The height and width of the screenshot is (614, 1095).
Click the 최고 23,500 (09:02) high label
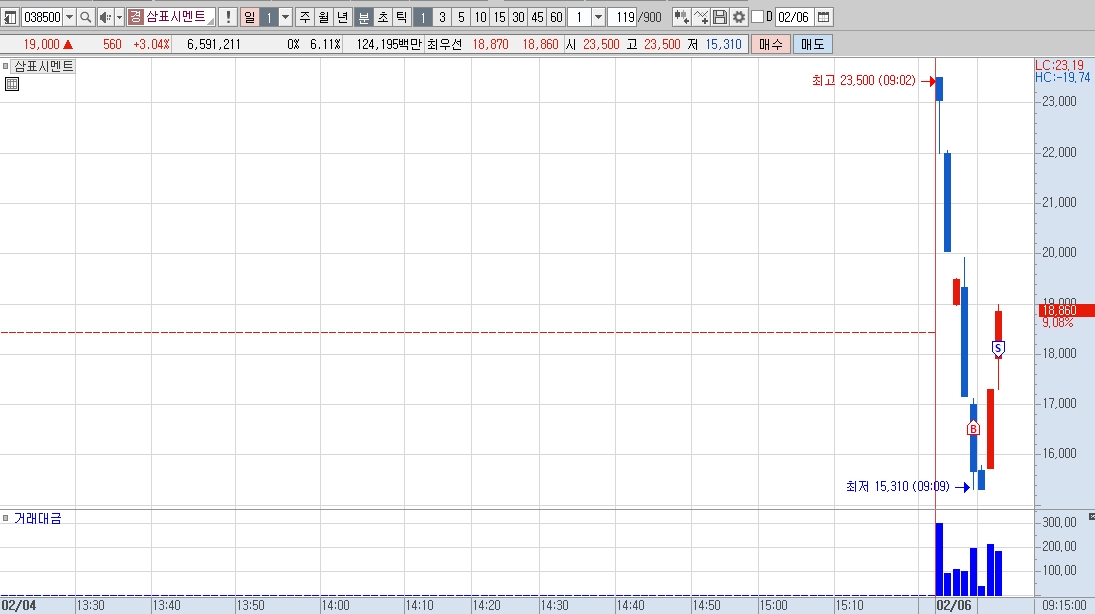863,80
